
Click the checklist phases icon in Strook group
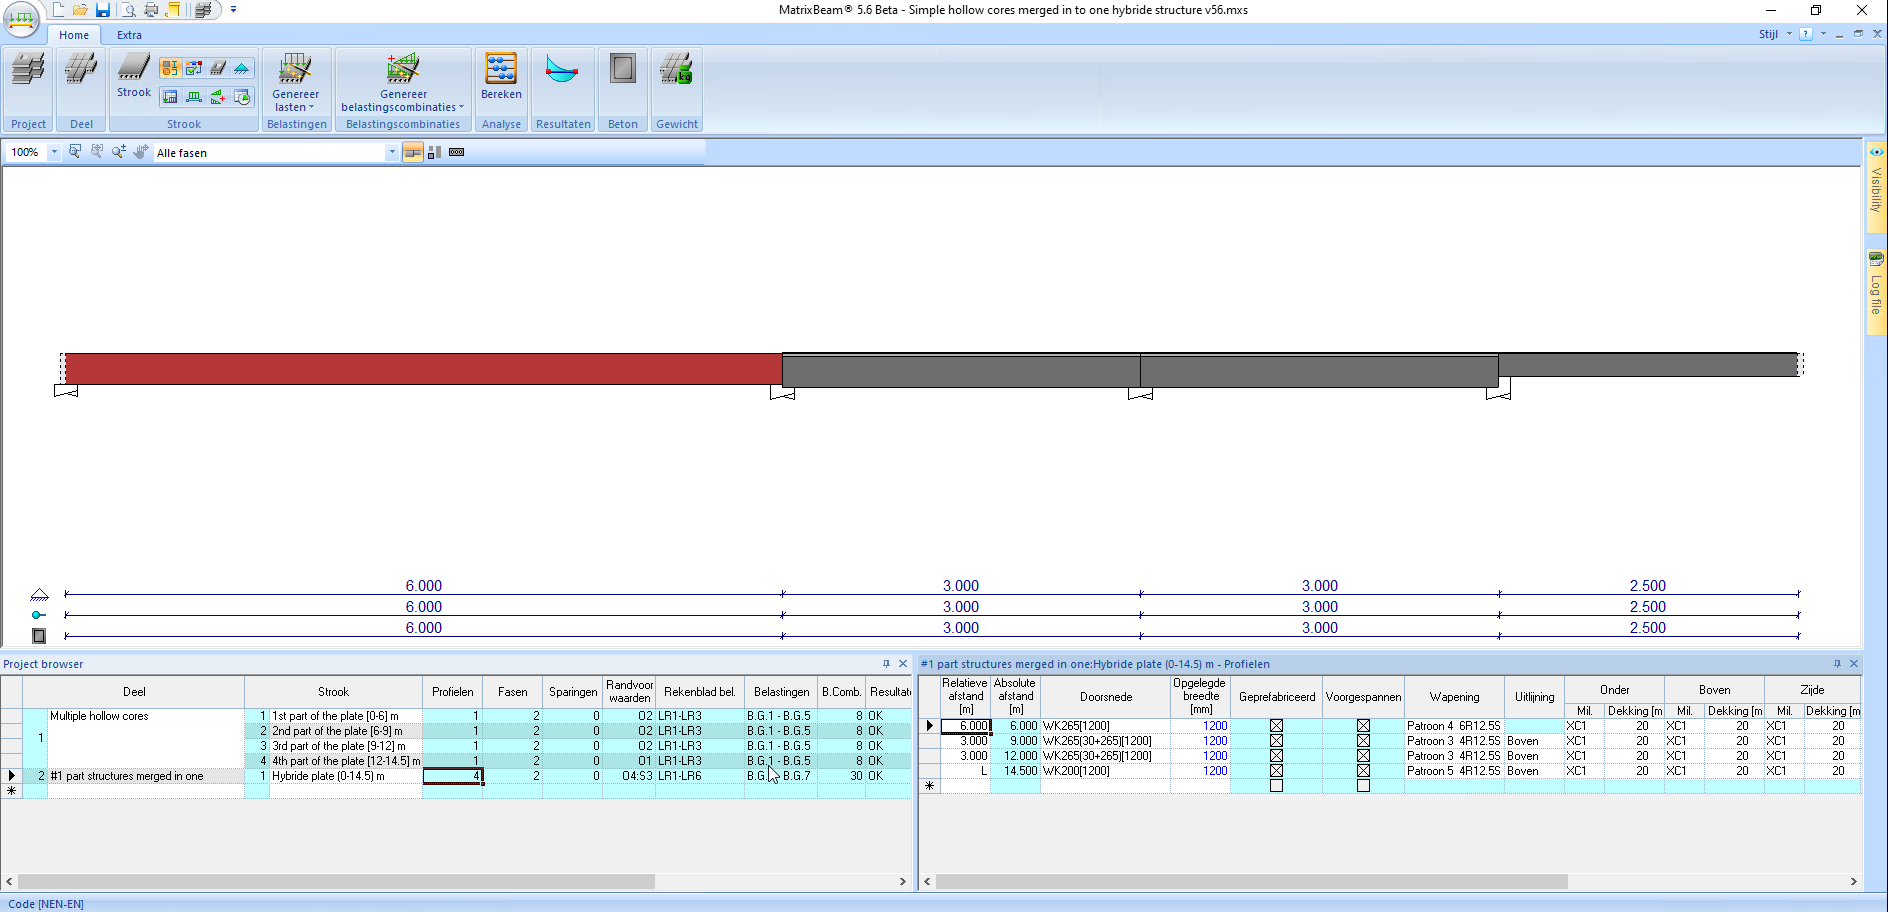pos(194,68)
